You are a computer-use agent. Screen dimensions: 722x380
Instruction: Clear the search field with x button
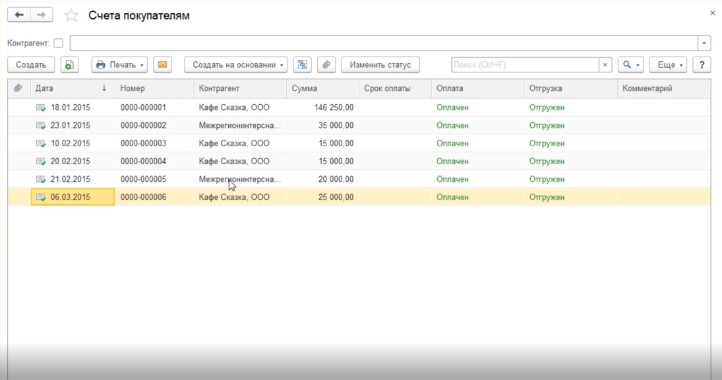point(605,65)
